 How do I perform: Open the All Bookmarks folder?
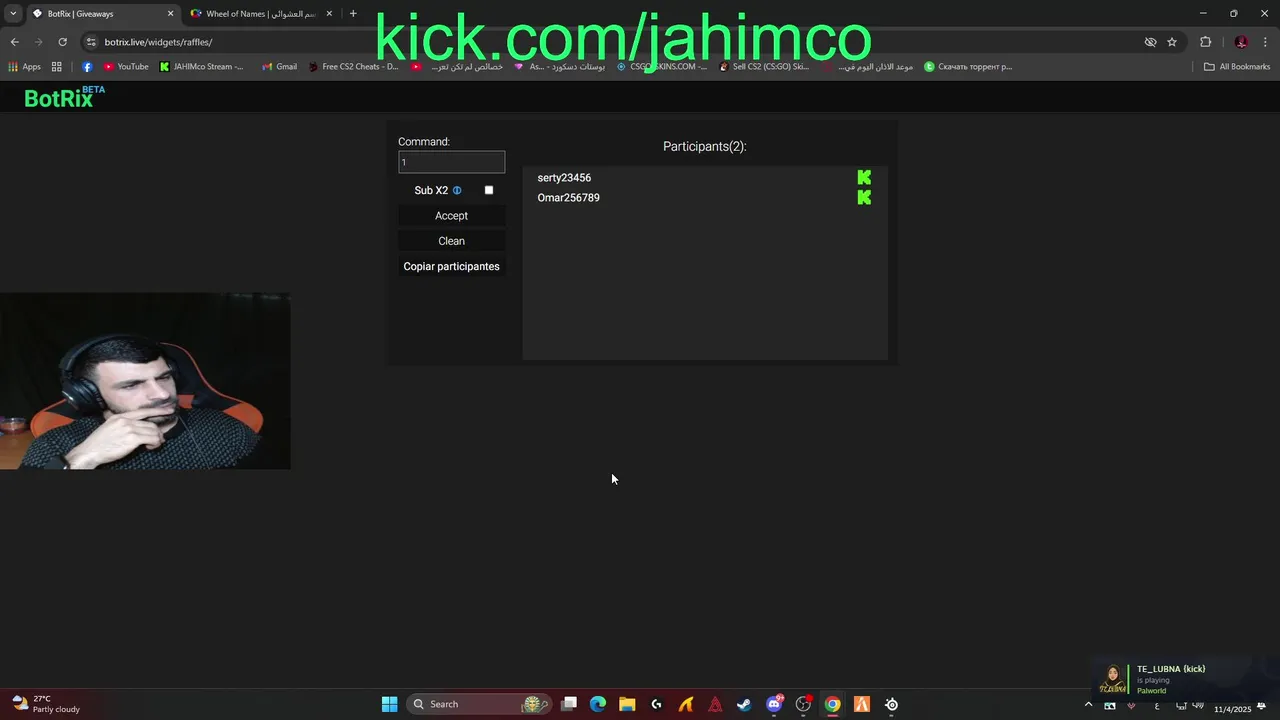click(1237, 67)
